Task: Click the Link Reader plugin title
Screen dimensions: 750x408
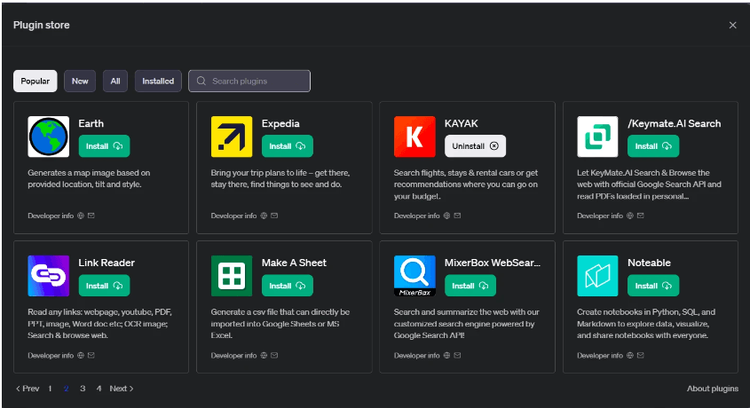Action: [107, 263]
